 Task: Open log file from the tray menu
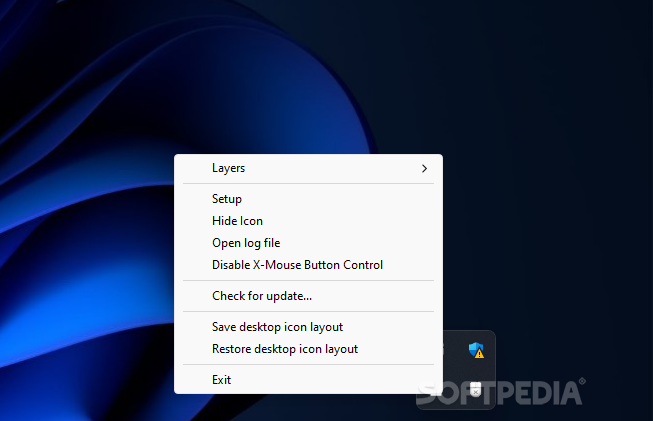[x=308, y=243]
